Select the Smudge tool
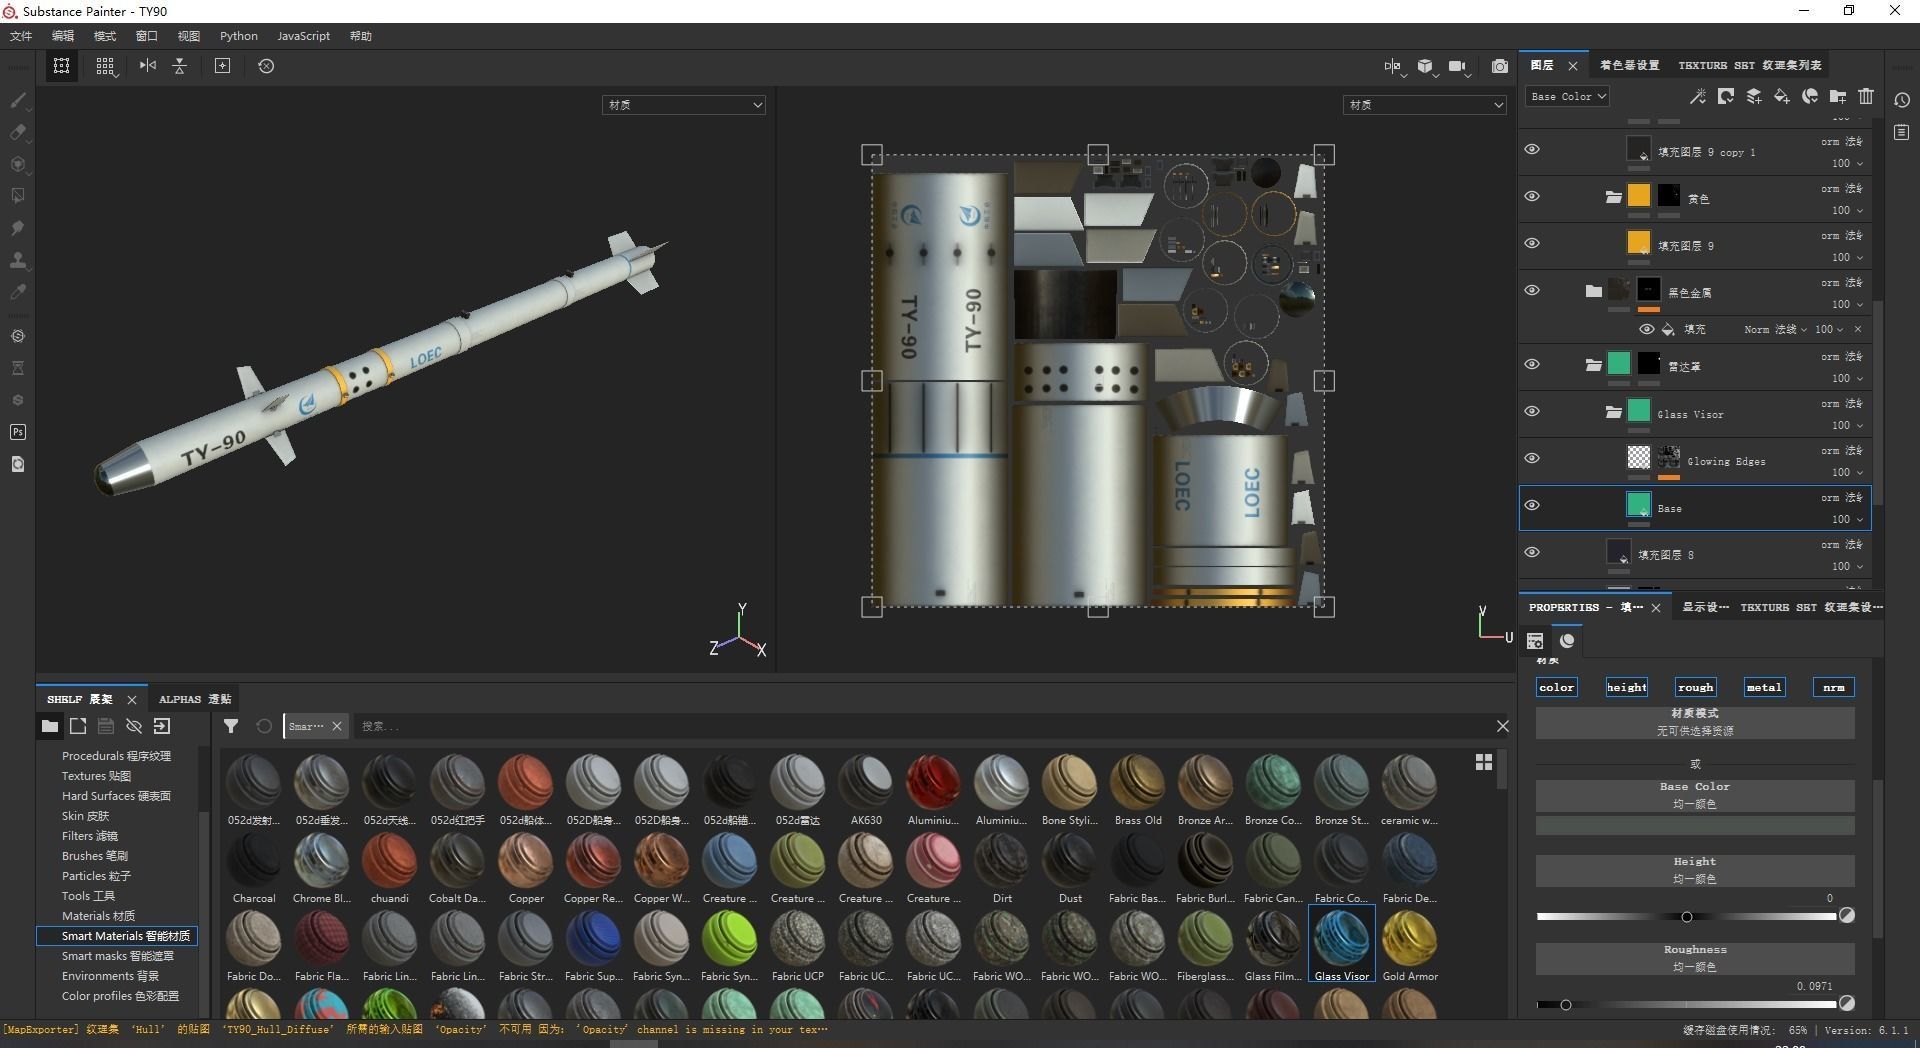 click(x=18, y=228)
